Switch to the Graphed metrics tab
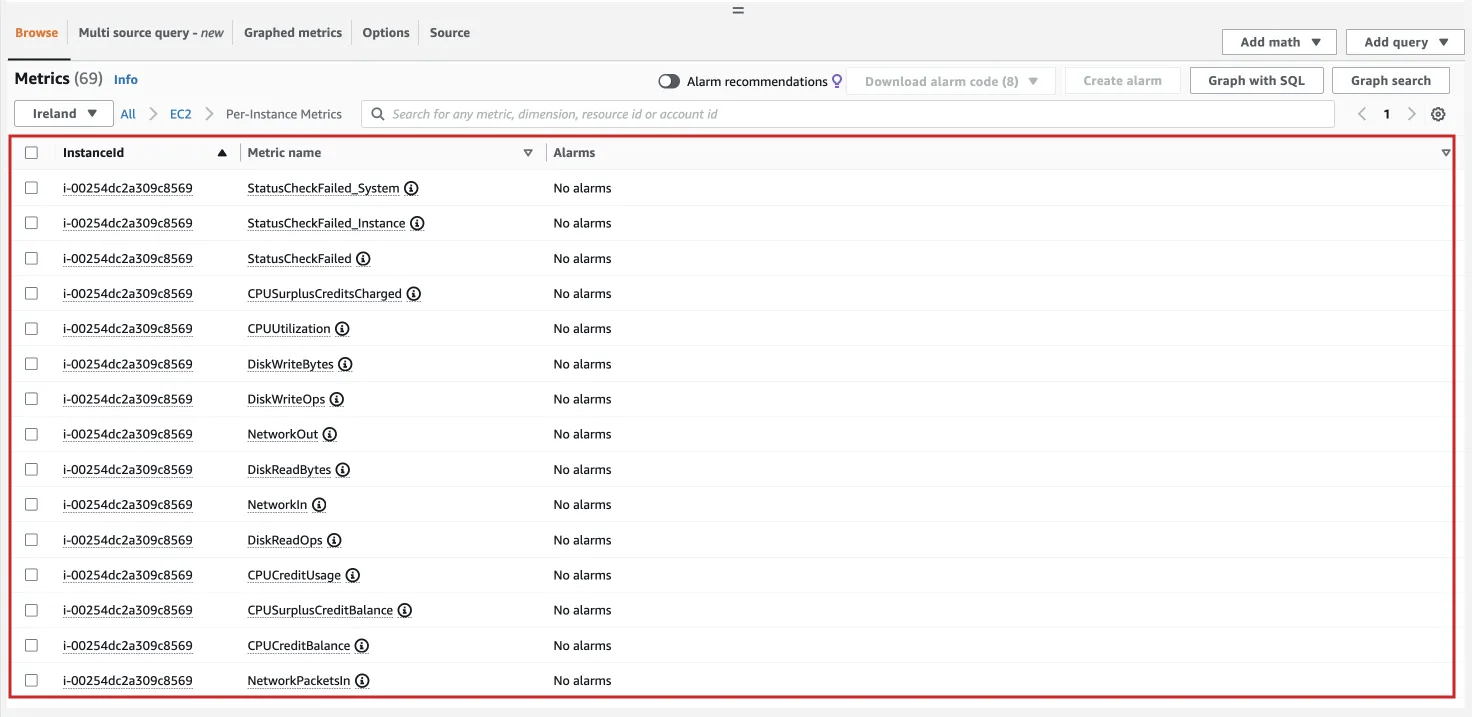Viewport: 1472px width, 717px height. coord(292,32)
